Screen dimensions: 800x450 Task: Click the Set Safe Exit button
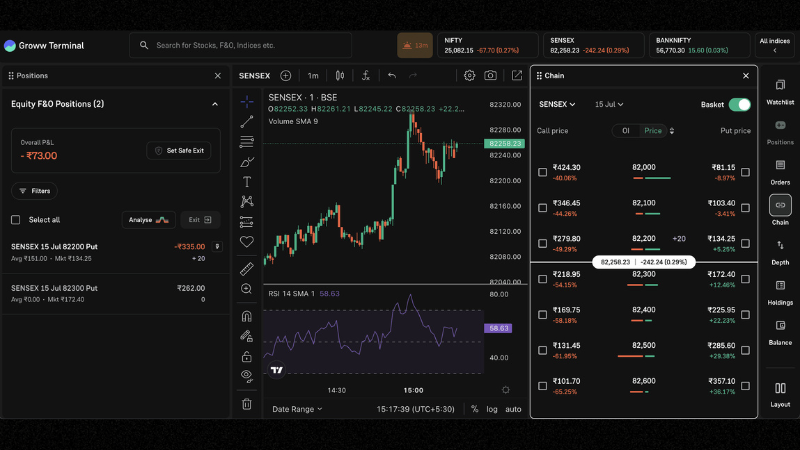pos(178,150)
